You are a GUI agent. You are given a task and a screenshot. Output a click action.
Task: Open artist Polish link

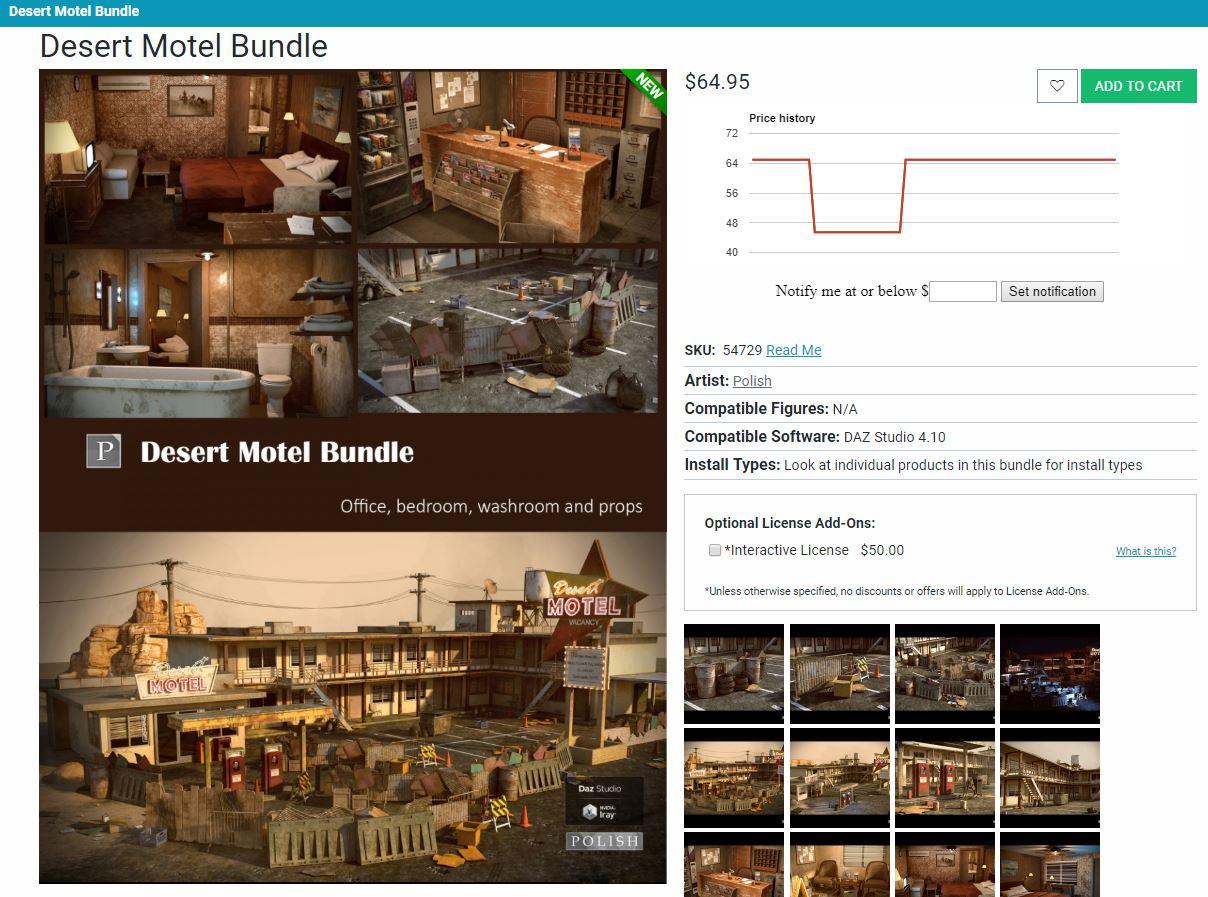pos(752,381)
